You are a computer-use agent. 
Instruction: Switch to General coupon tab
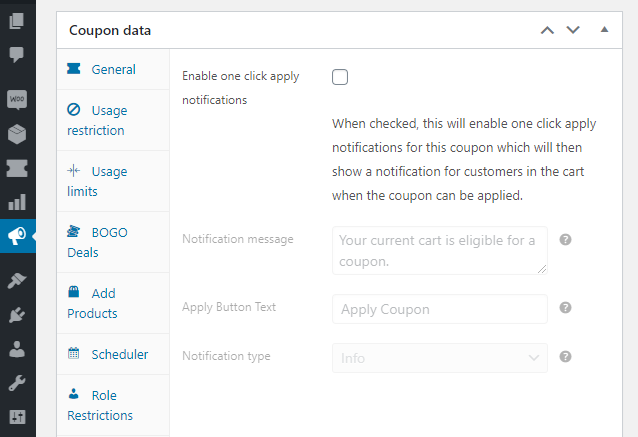click(x=113, y=70)
